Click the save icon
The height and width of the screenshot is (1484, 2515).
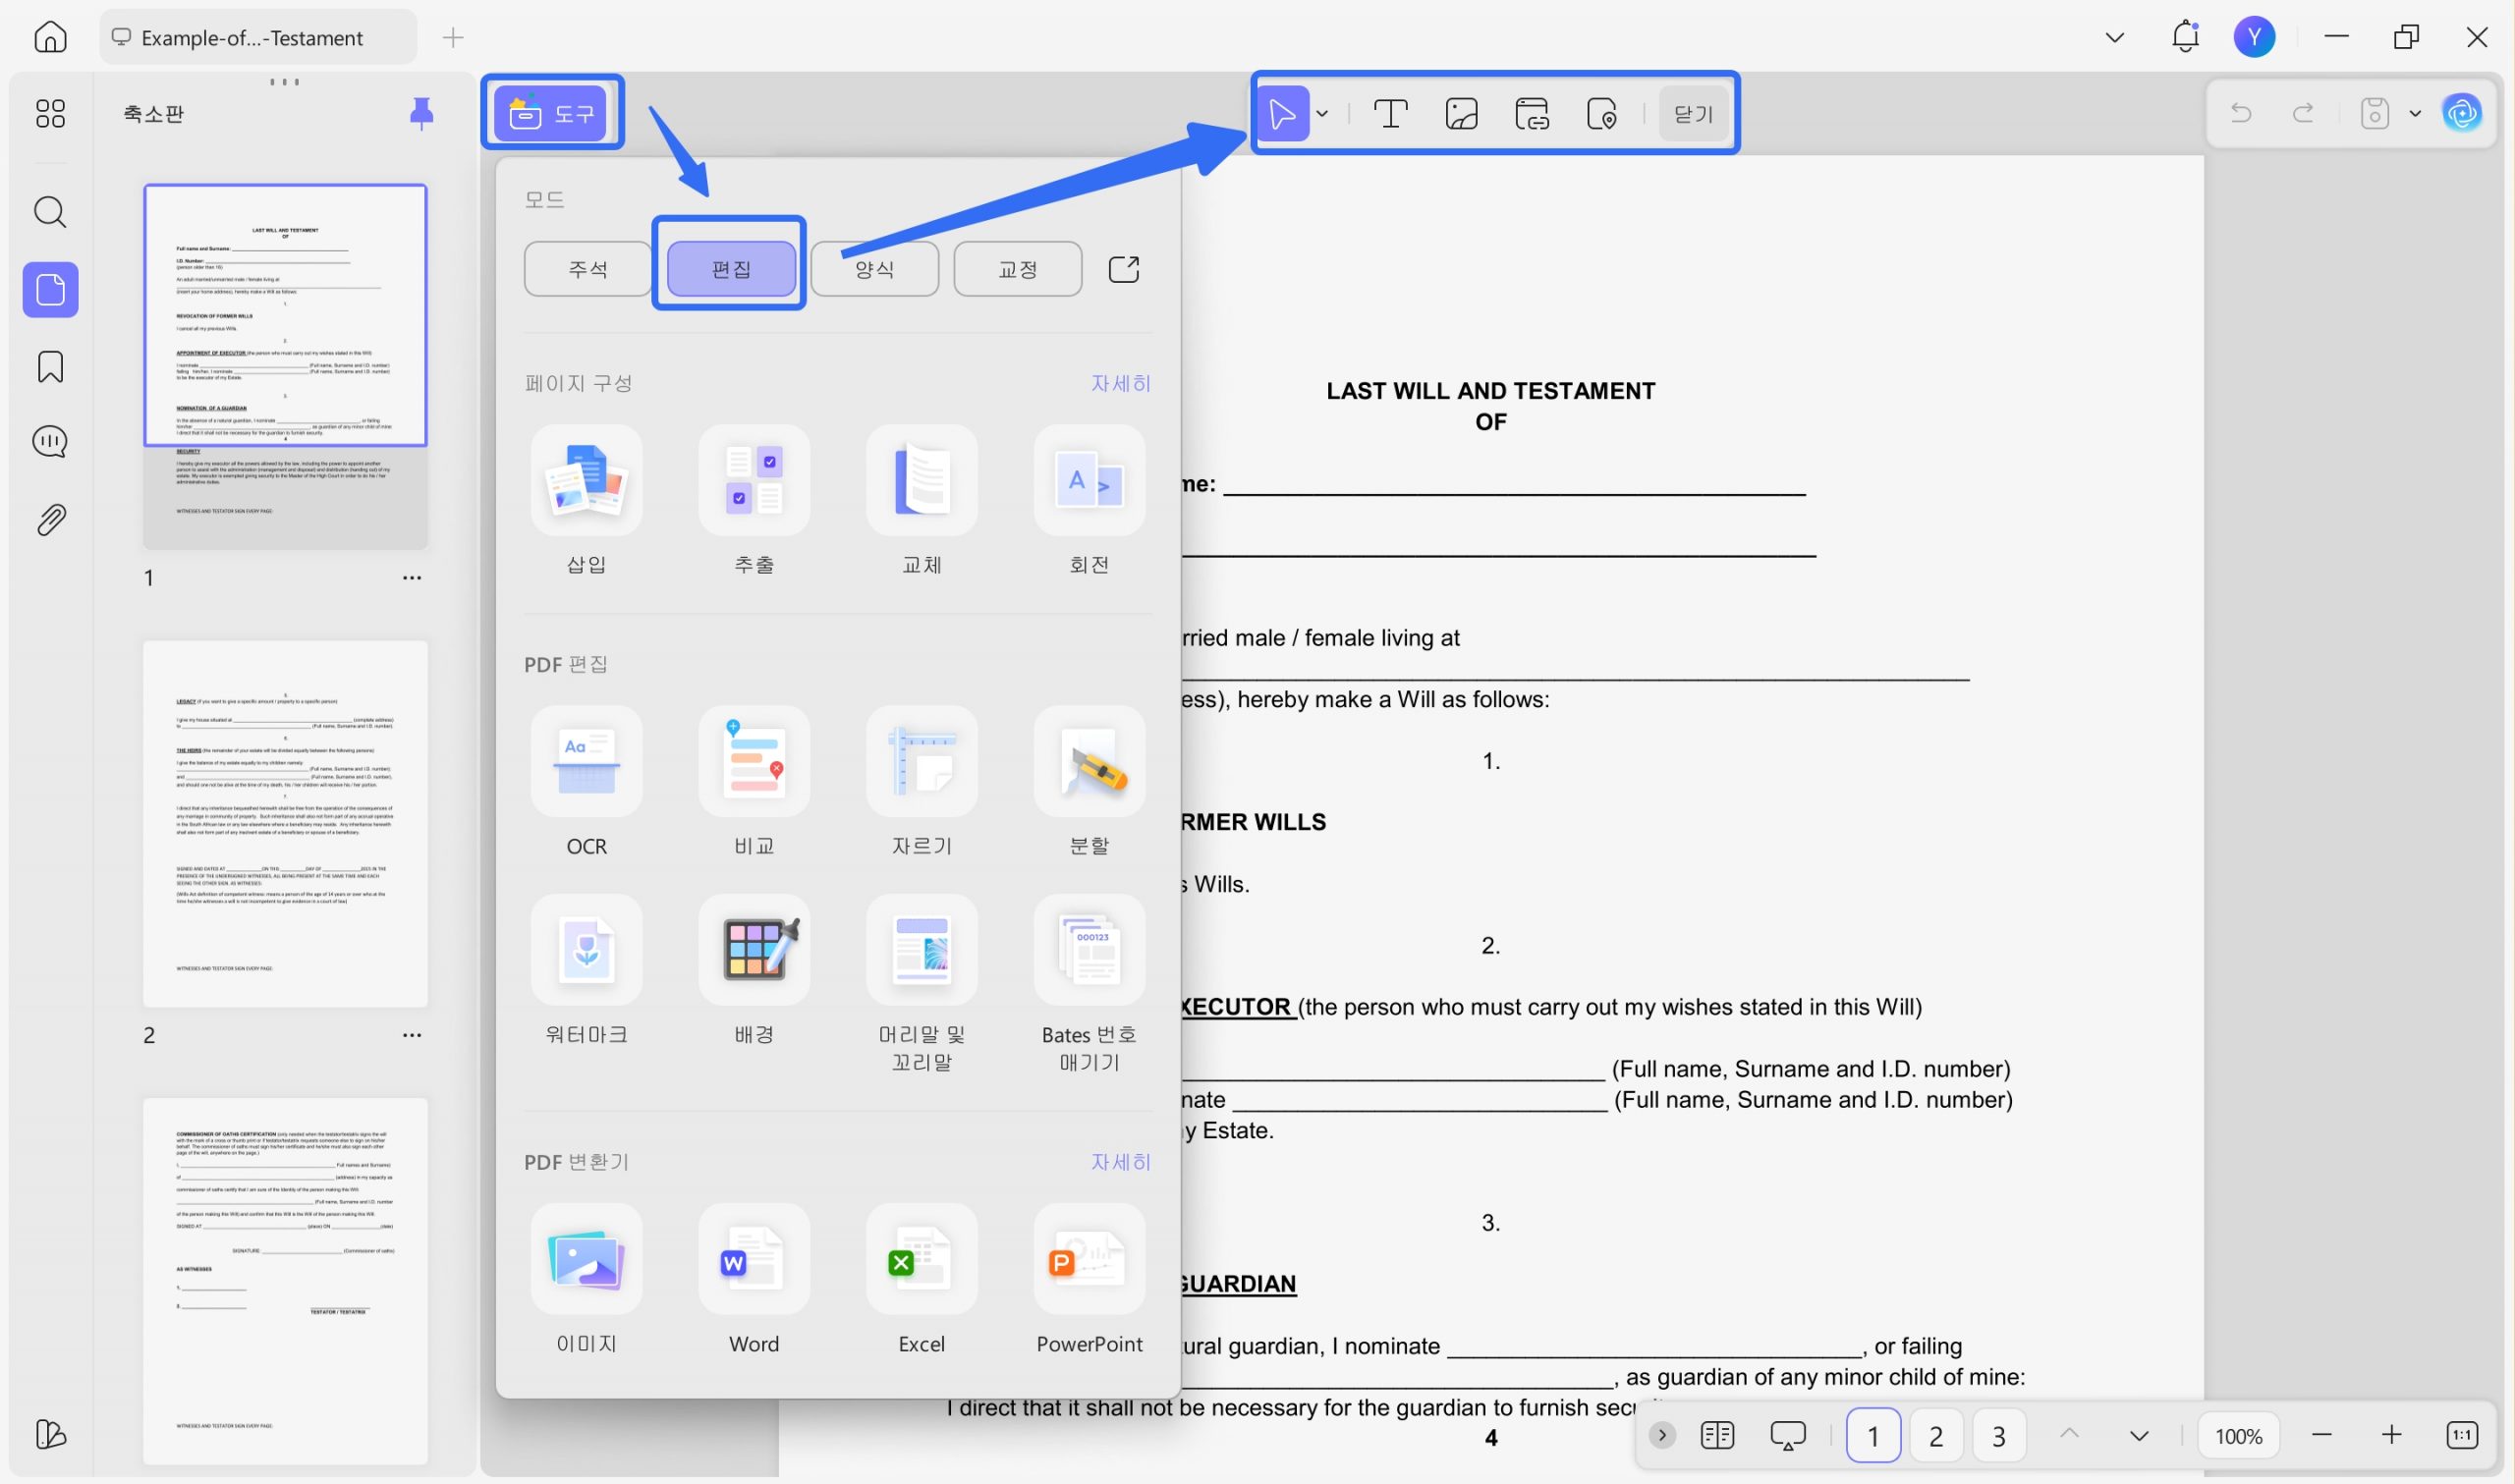pos(2374,113)
